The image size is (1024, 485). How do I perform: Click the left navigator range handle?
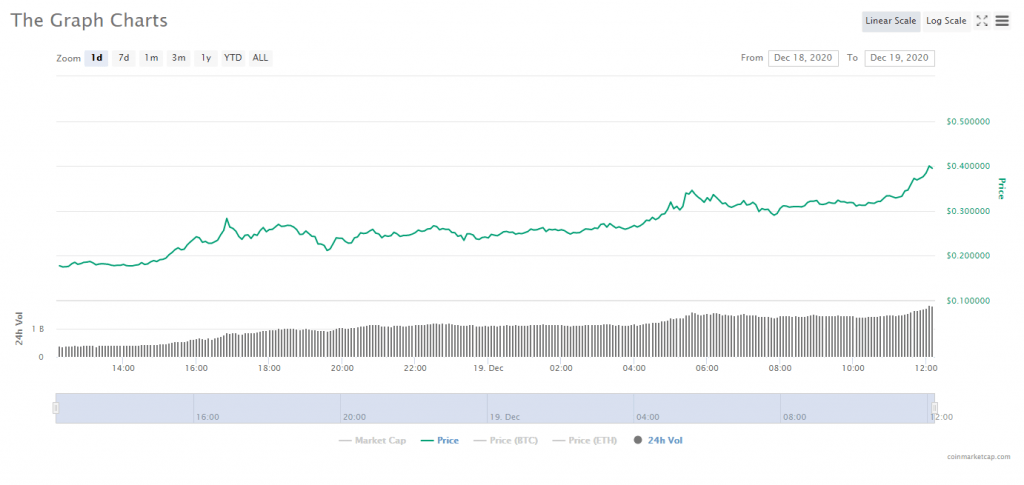click(56, 408)
